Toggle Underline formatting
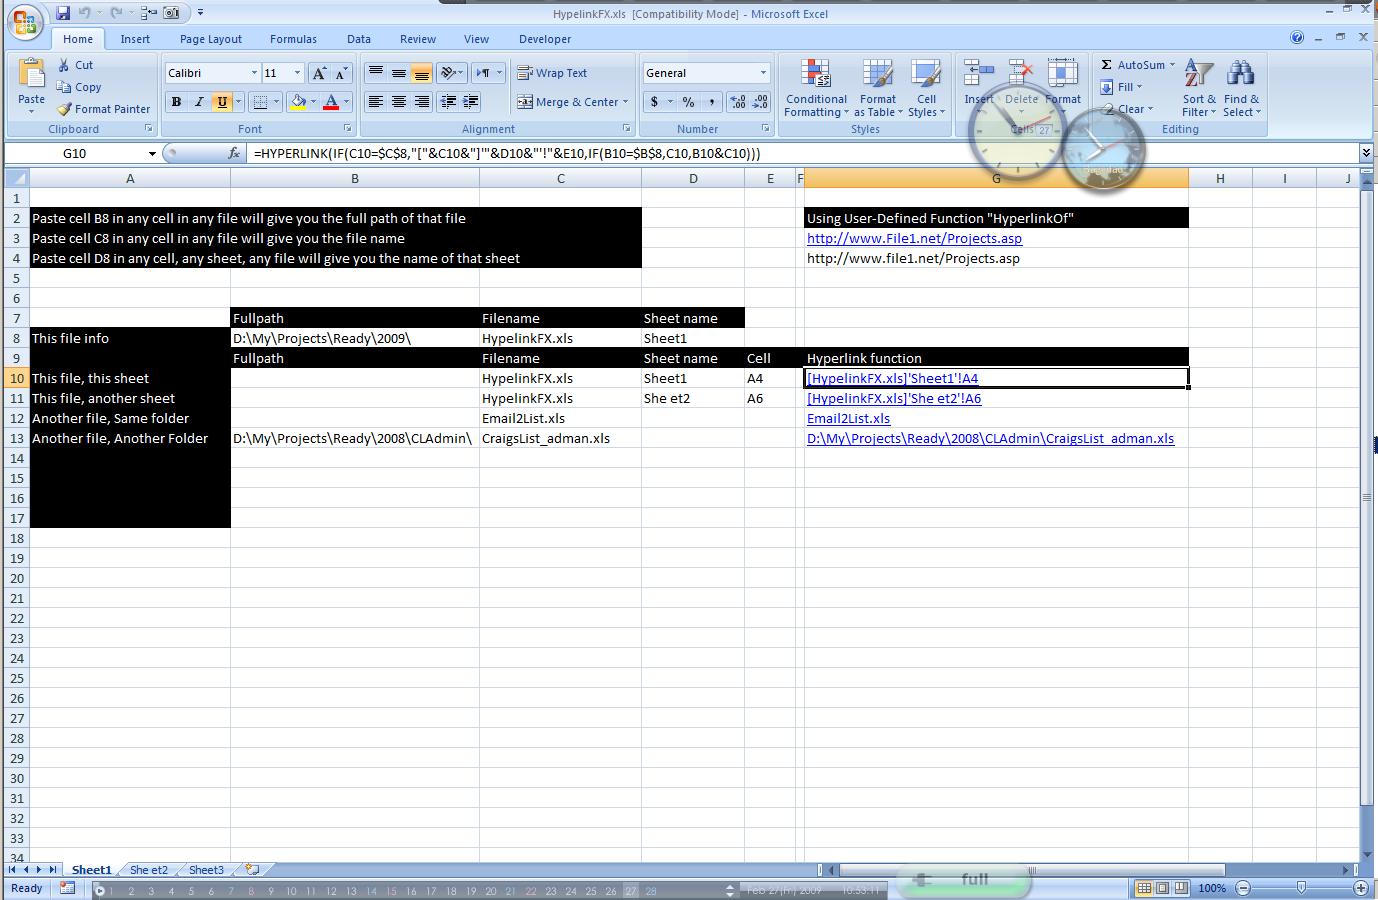1378x900 pixels. (x=222, y=102)
